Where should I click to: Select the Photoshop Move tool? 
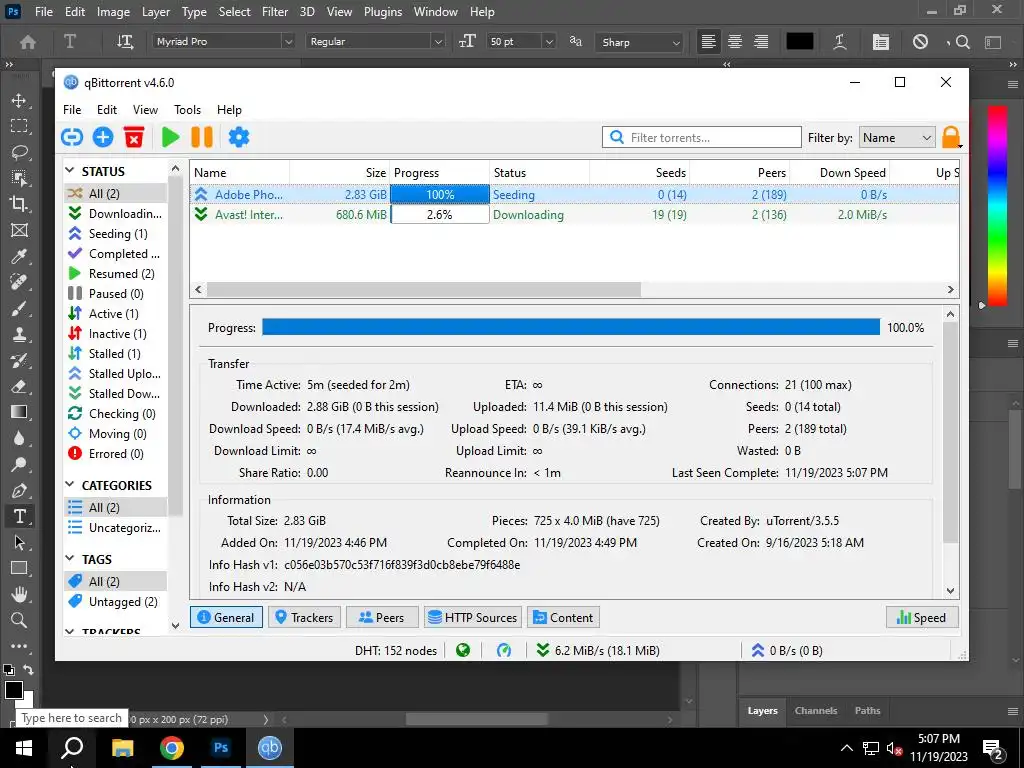point(19,100)
